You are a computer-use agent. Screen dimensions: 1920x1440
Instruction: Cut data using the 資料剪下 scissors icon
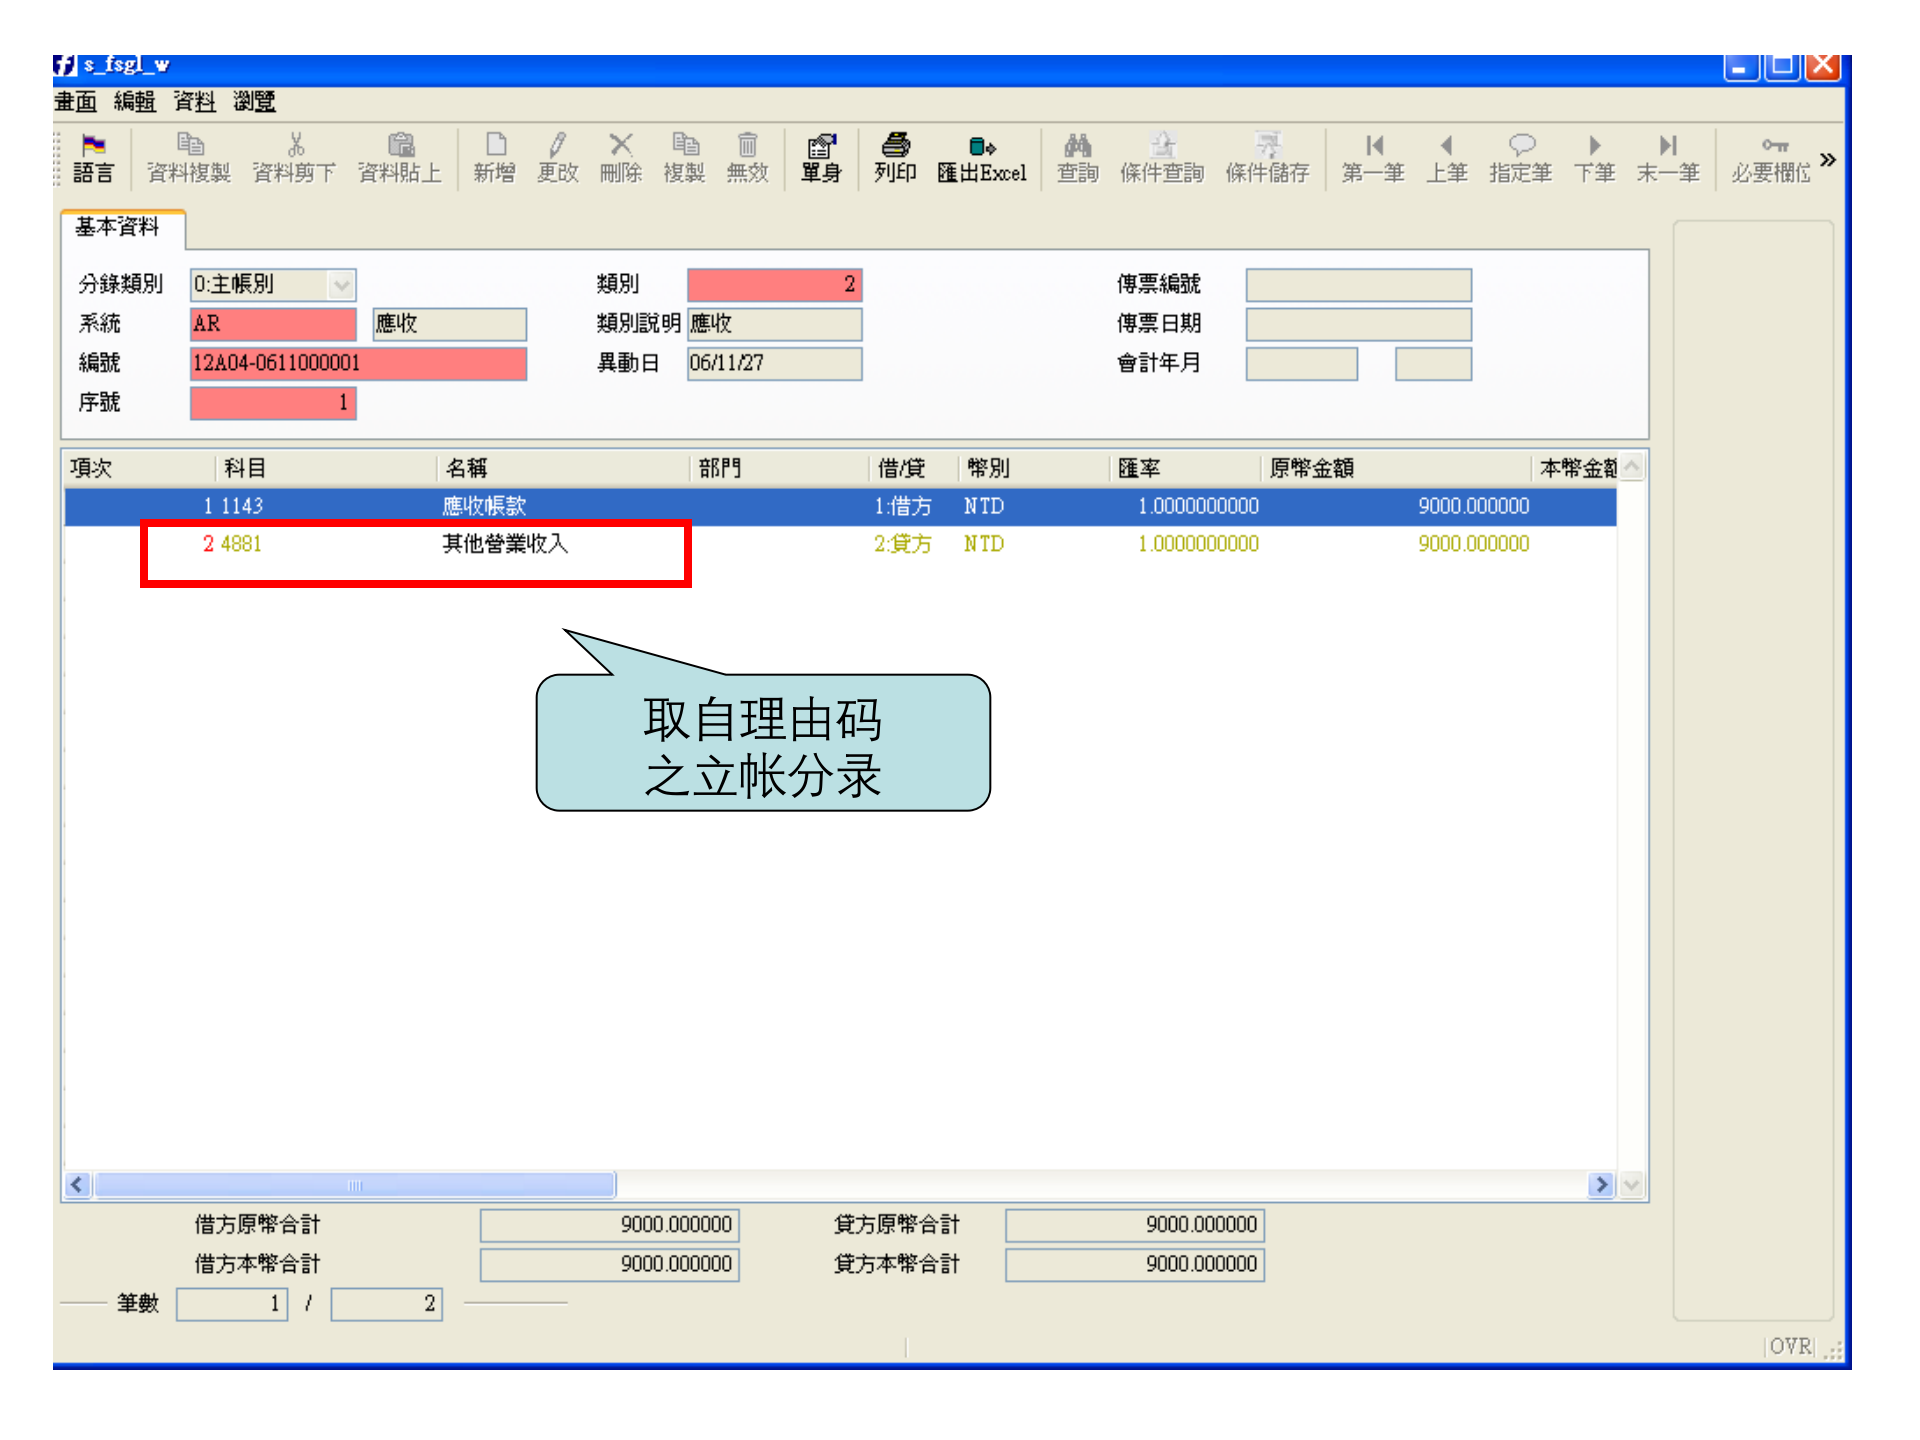(x=295, y=158)
